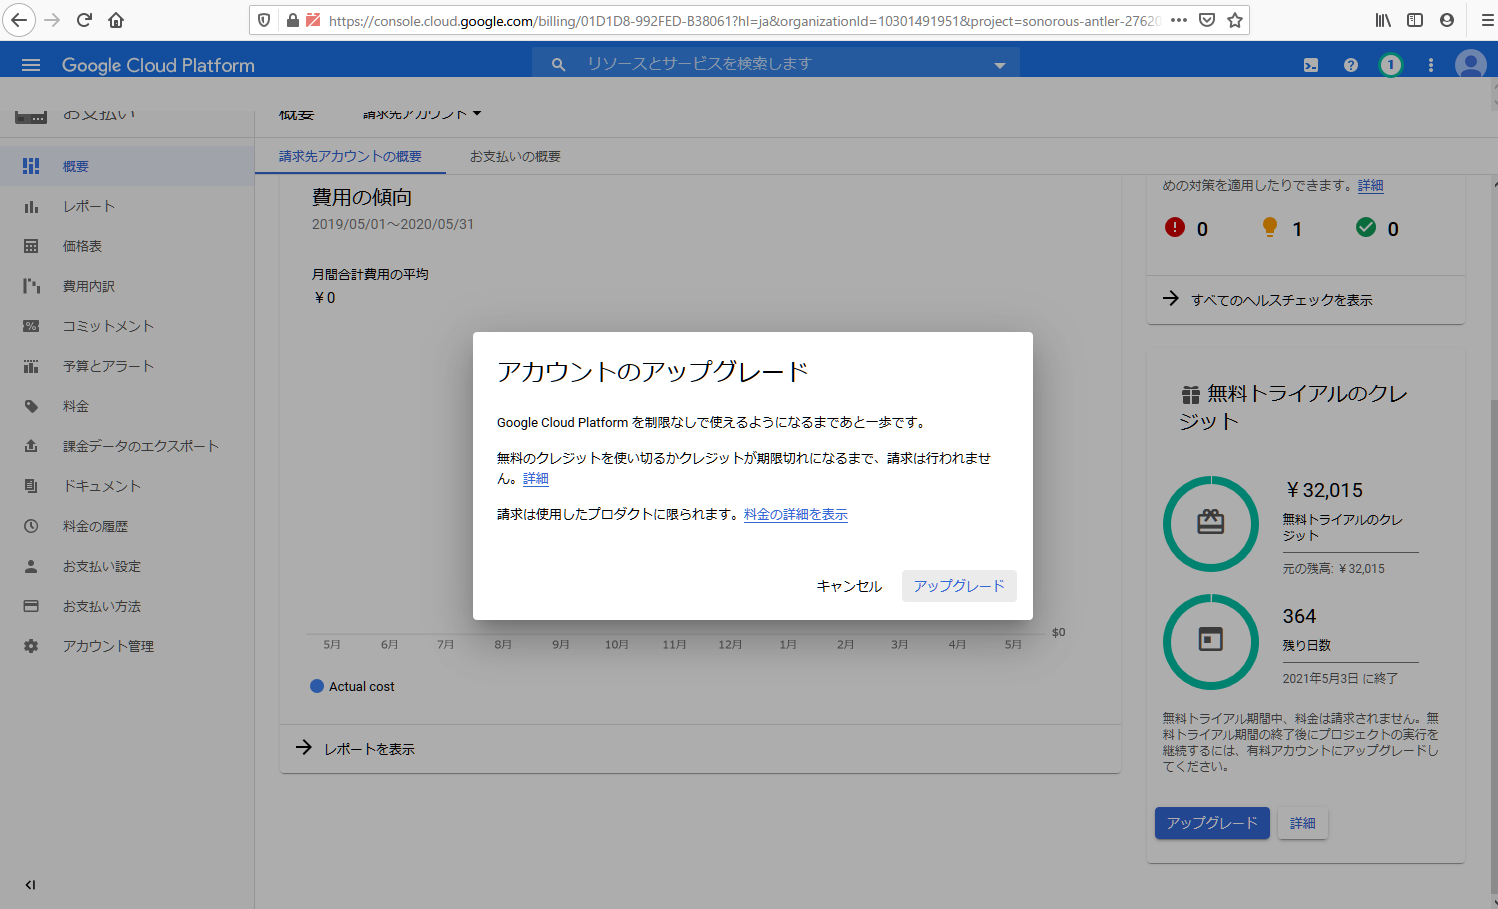Open the tracking protection shield icon
The height and width of the screenshot is (909, 1498).
click(264, 20)
